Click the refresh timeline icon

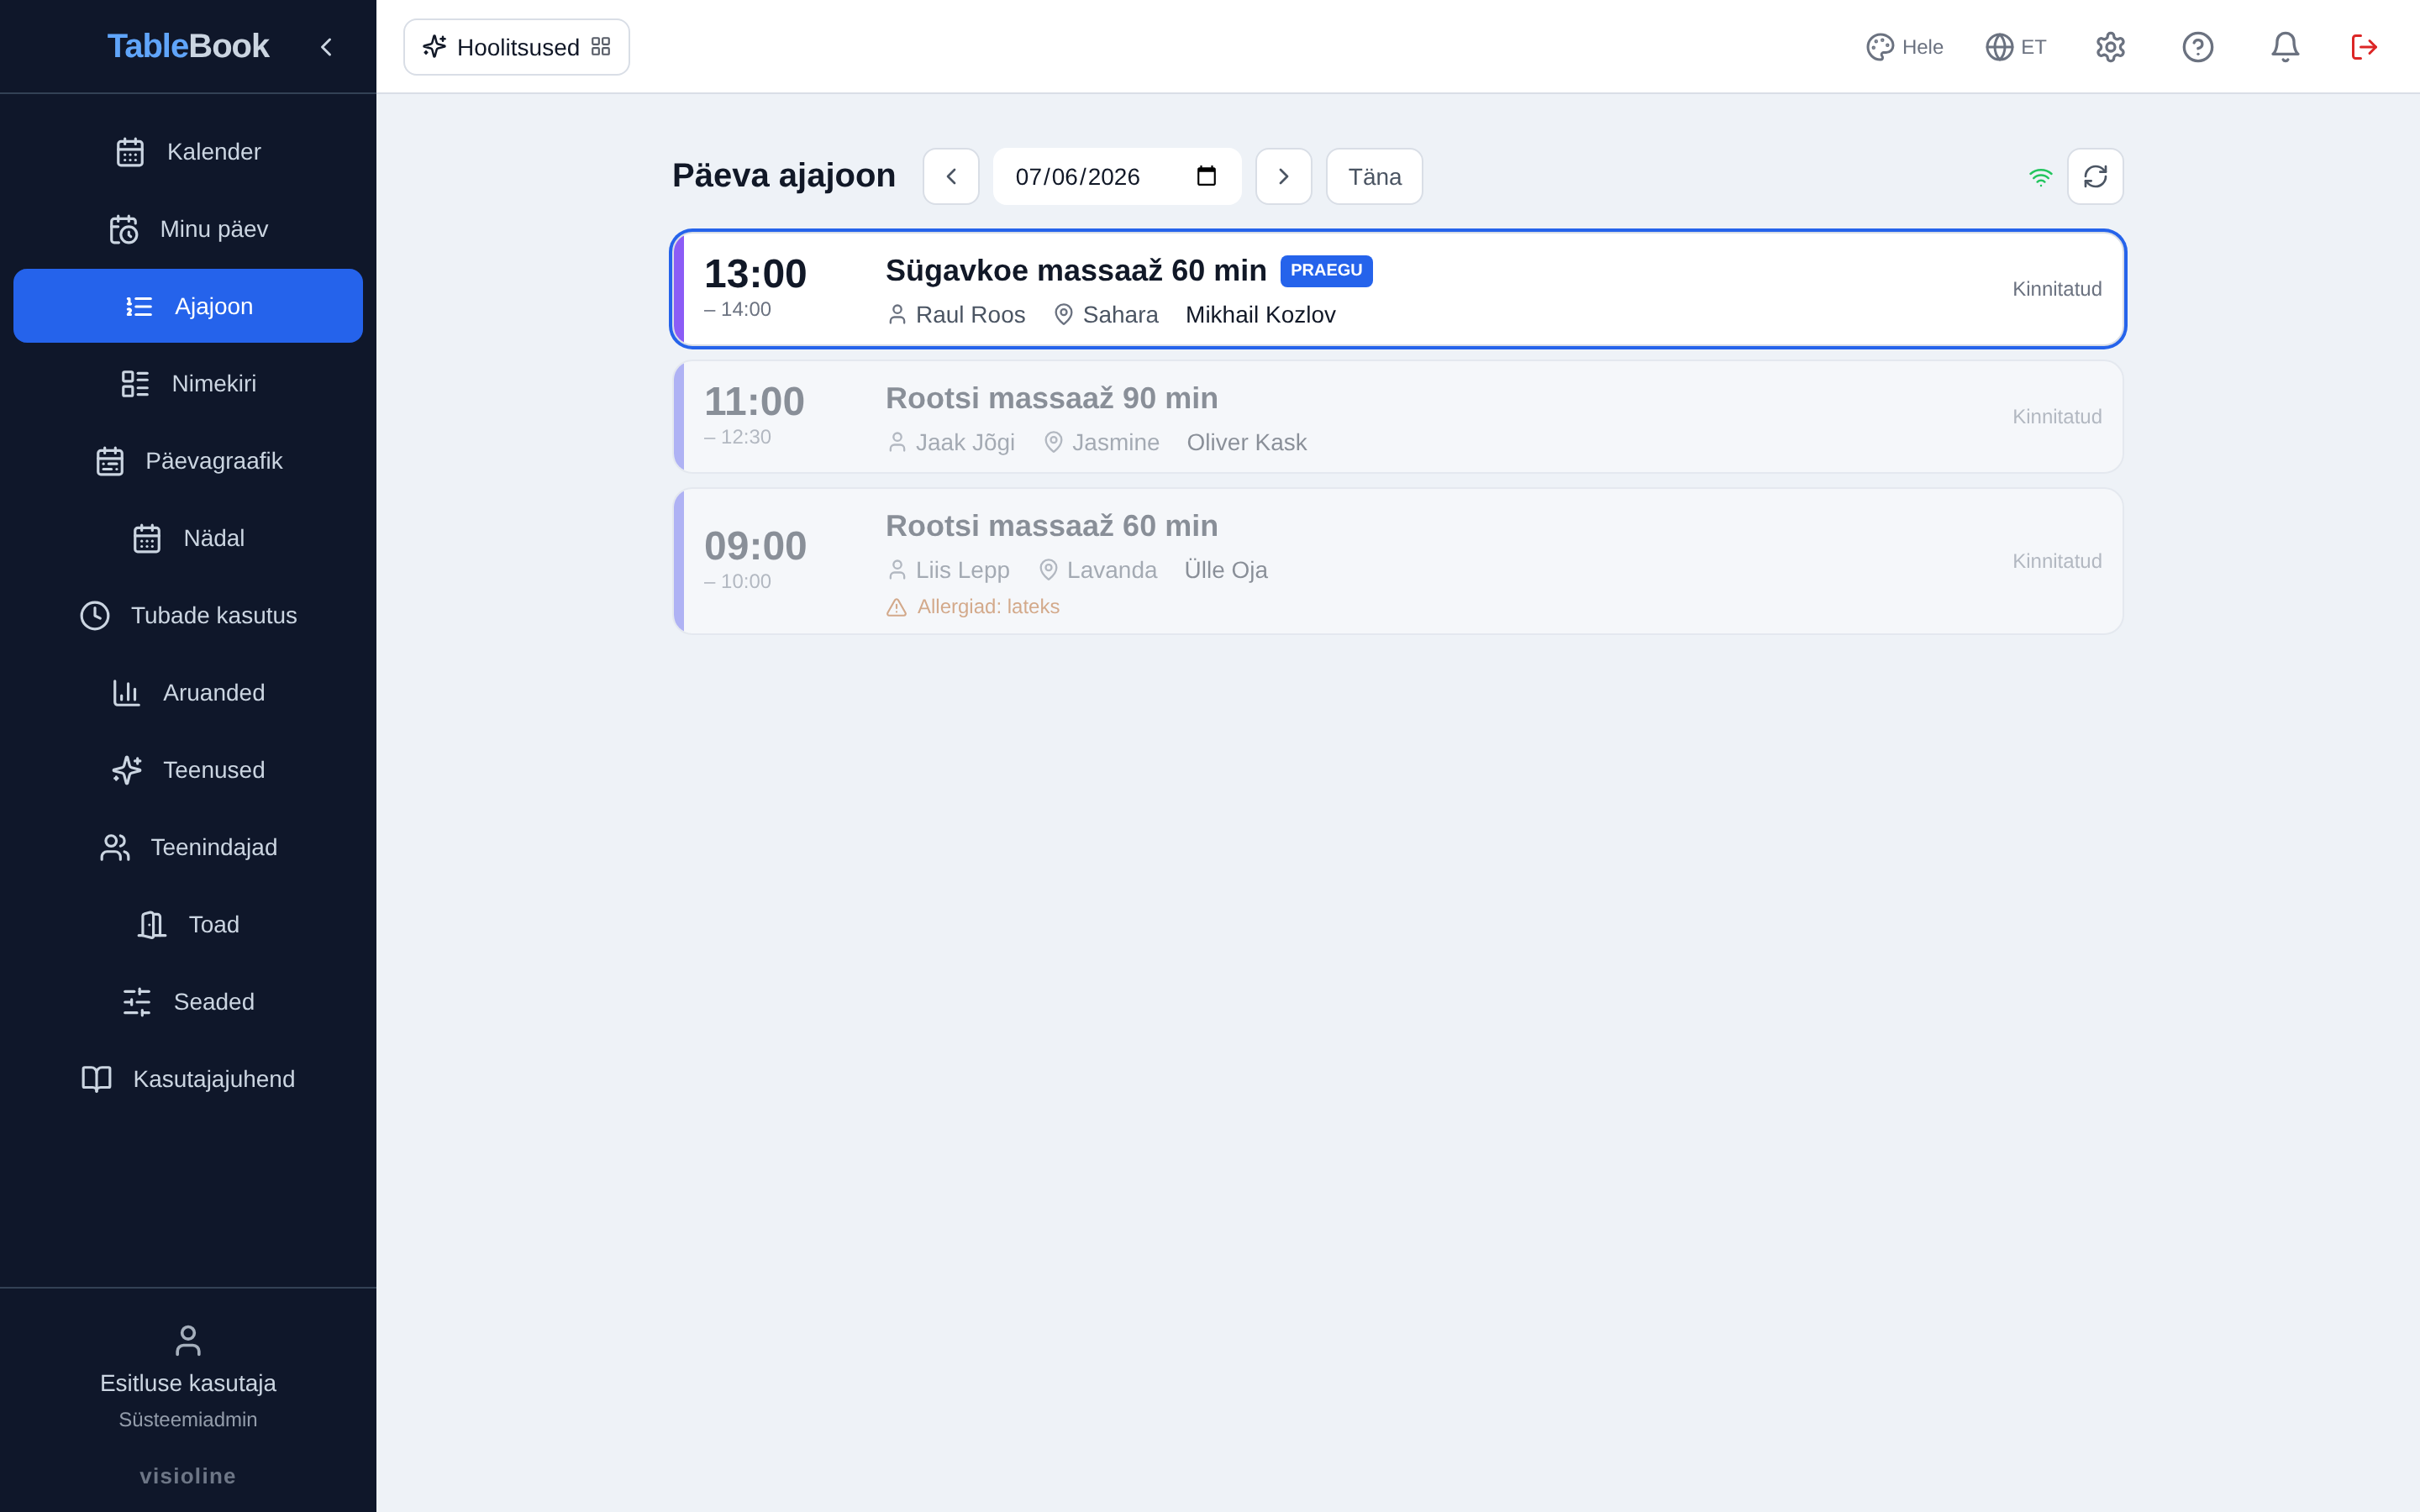coord(2095,176)
